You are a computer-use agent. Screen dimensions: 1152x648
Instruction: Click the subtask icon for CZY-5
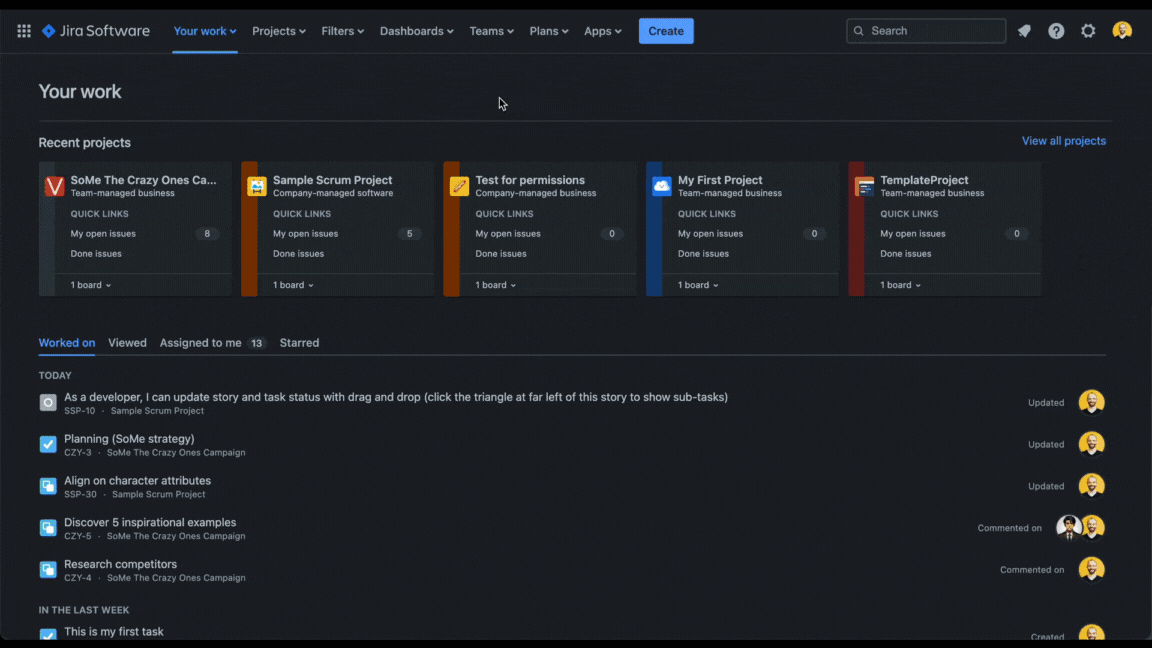48,528
